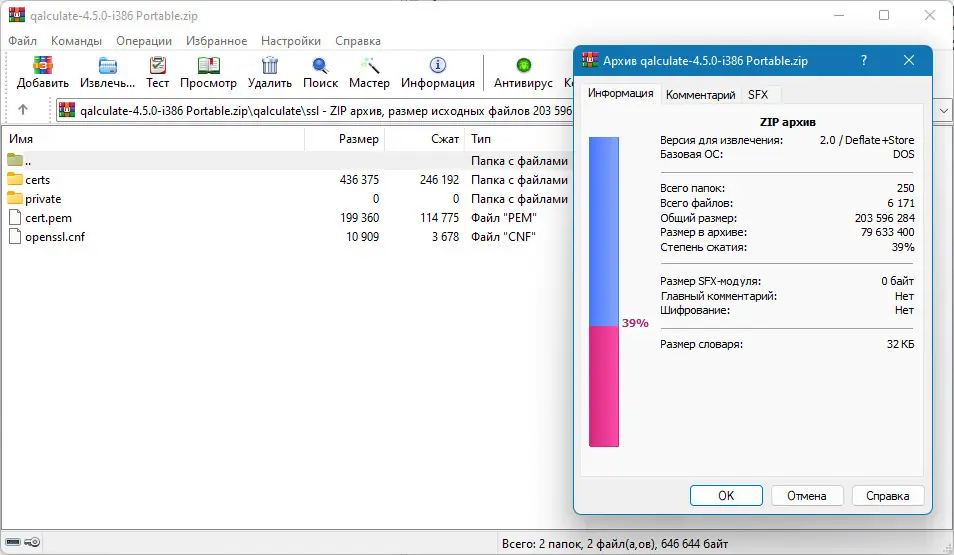Image resolution: width=954 pixels, height=555 pixels.
Task: Click WinRAR icon in main title bar
Action: click(x=17, y=15)
